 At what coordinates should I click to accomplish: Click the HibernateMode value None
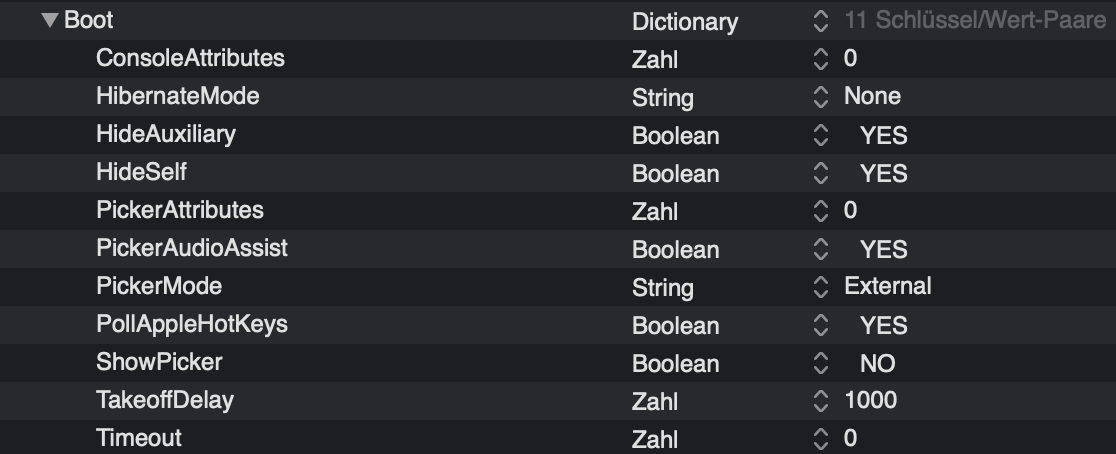[872, 97]
